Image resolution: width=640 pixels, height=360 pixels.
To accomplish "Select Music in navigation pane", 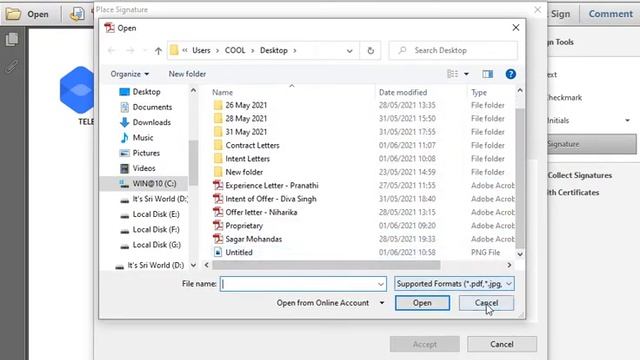I will coord(142,138).
